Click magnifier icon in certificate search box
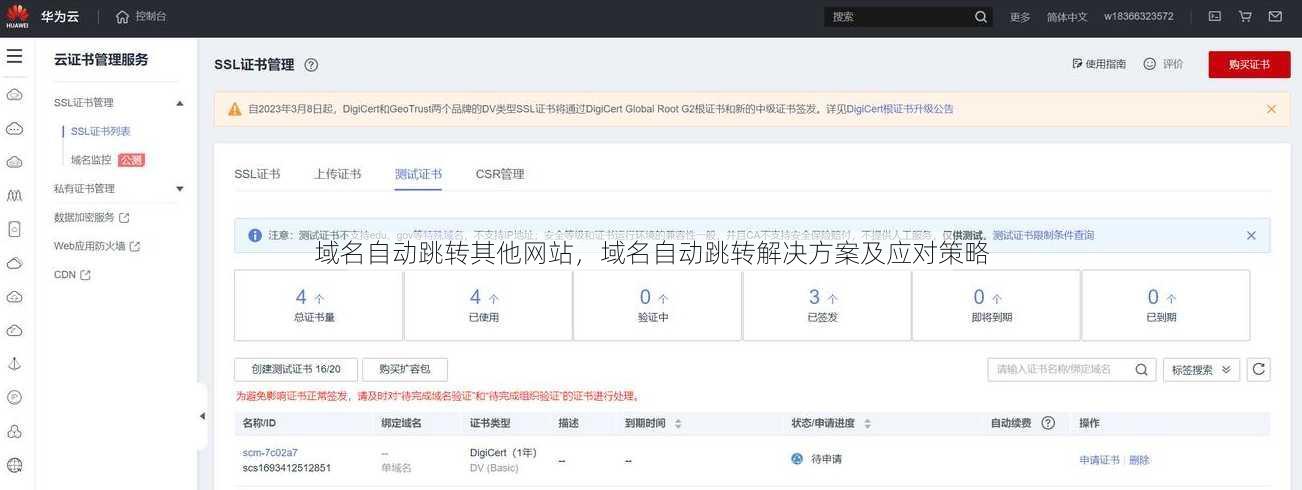 click(1142, 370)
